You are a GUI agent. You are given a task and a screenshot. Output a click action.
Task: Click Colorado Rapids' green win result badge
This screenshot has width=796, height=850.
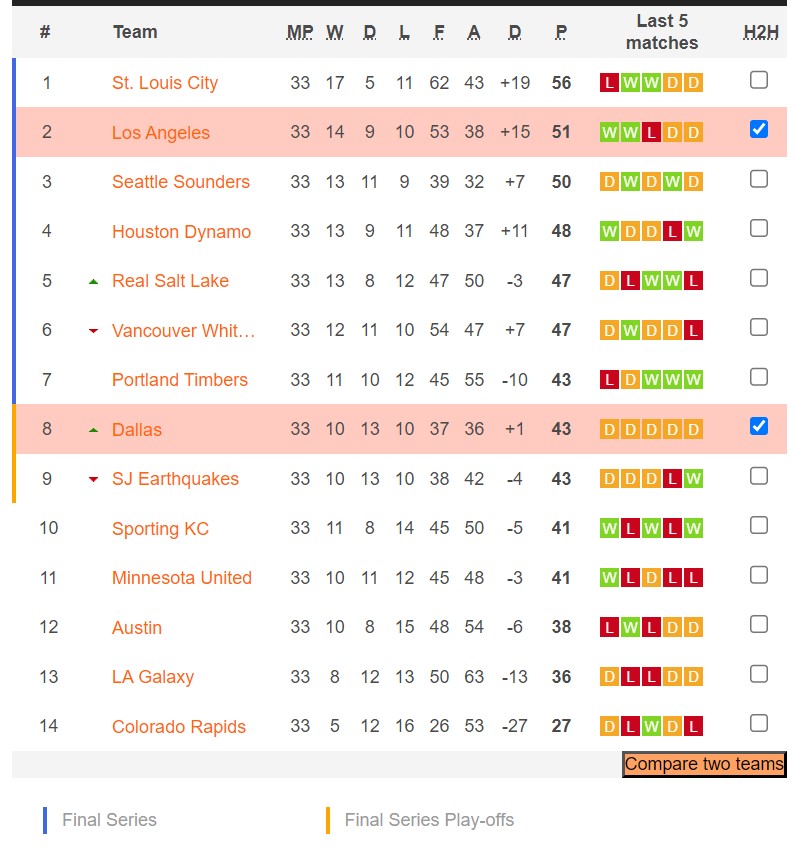(x=651, y=727)
